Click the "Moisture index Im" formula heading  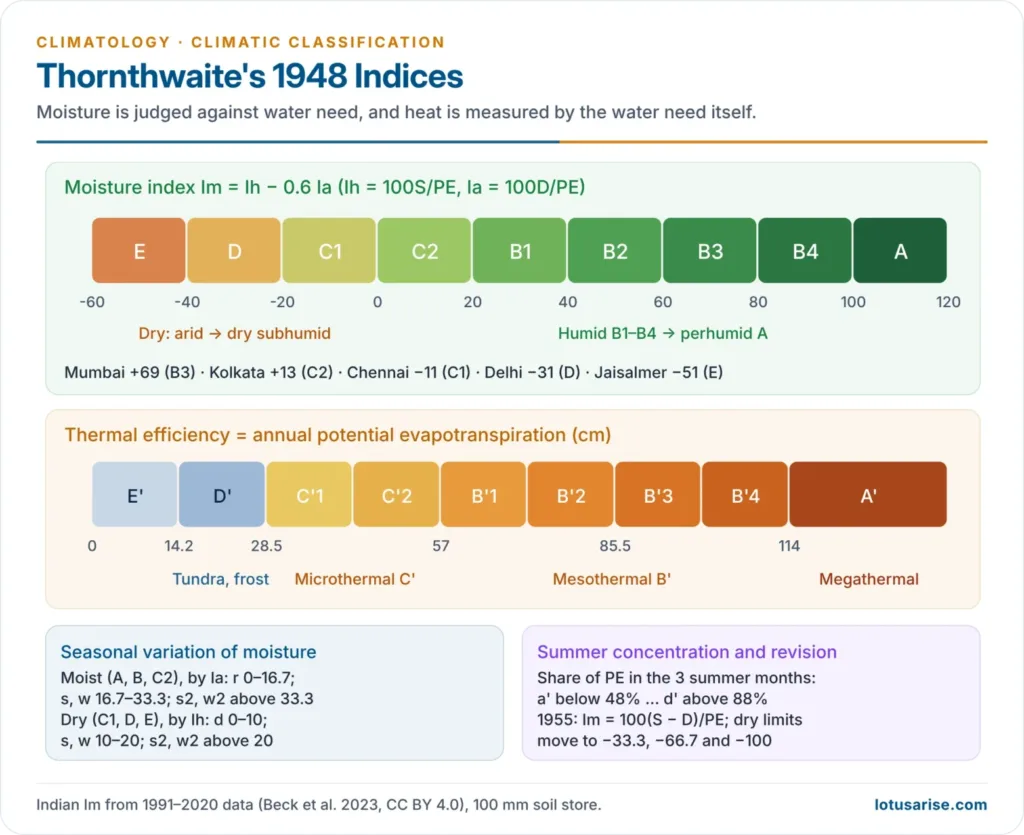(x=325, y=187)
